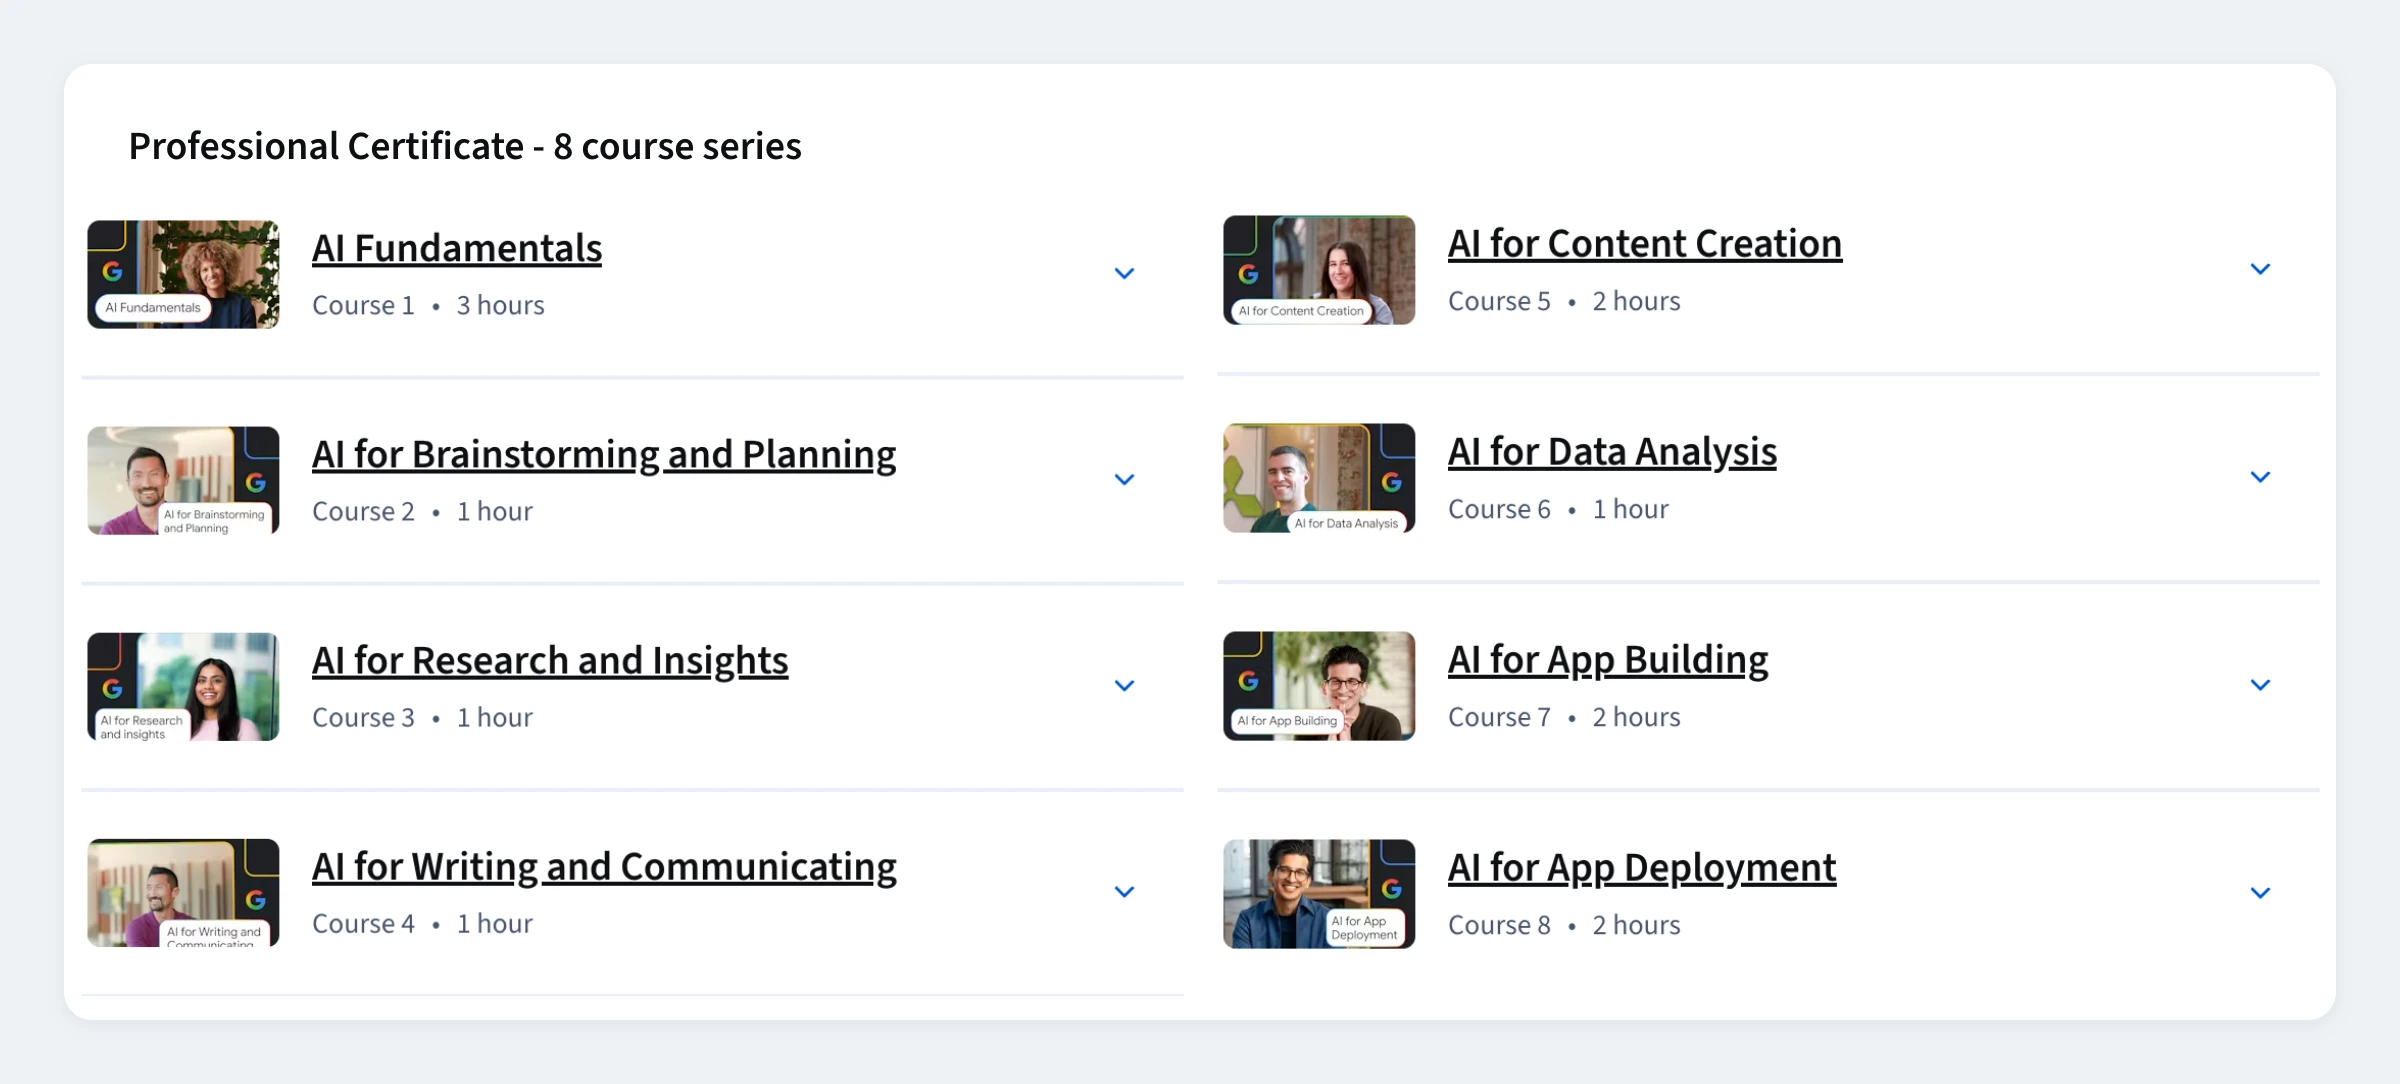This screenshot has width=2400, height=1084.
Task: Click the 'Course 2 • 1 hour' text
Action: coord(422,511)
